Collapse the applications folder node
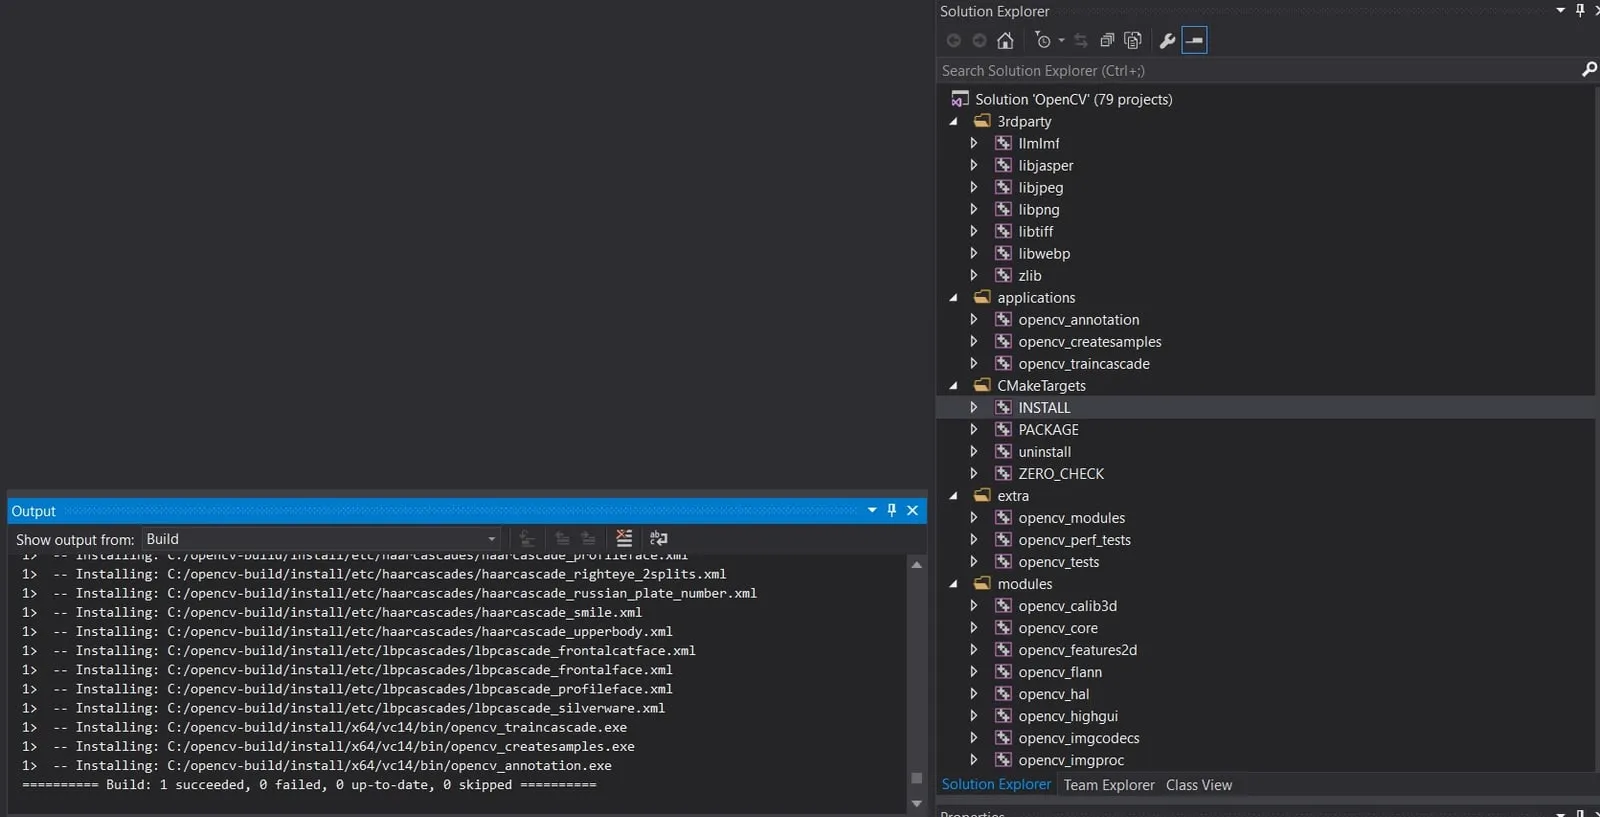The height and width of the screenshot is (817, 1600). pos(953,297)
